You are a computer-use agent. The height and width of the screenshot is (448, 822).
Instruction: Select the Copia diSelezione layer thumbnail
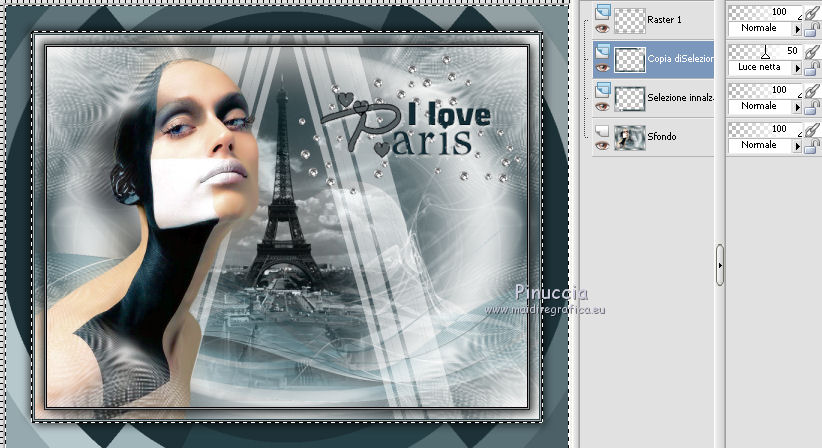click(629, 59)
